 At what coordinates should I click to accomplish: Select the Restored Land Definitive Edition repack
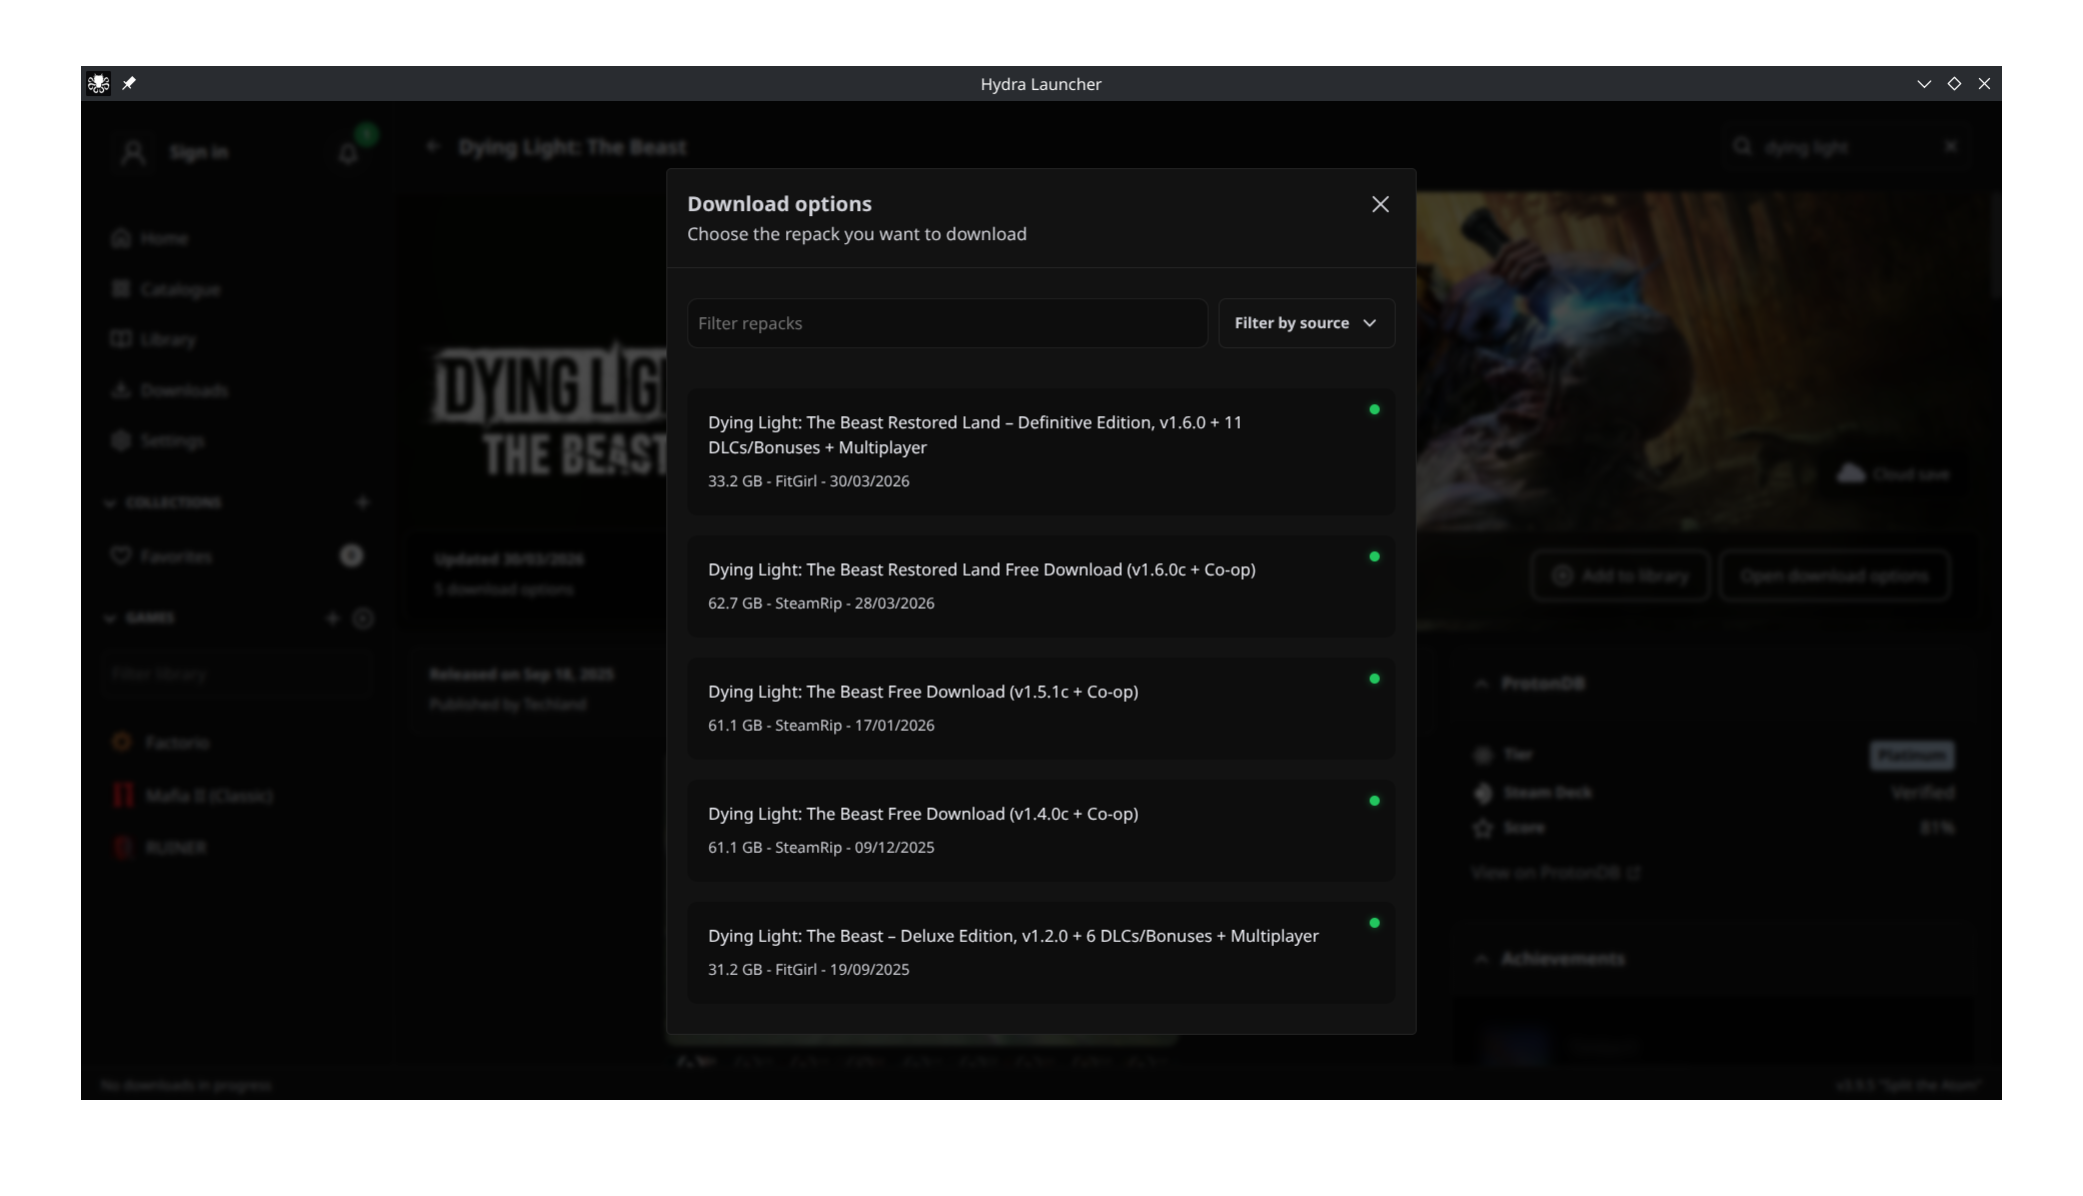tap(1040, 450)
